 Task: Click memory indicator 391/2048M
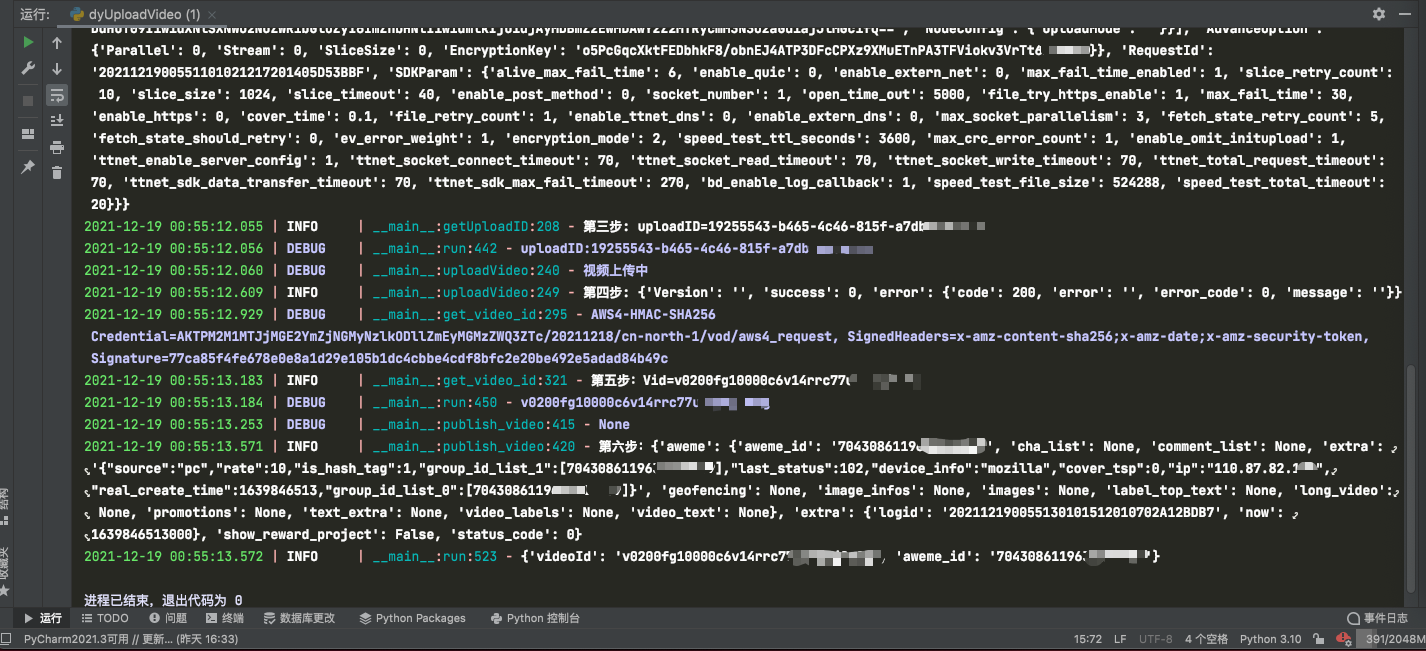1393,639
